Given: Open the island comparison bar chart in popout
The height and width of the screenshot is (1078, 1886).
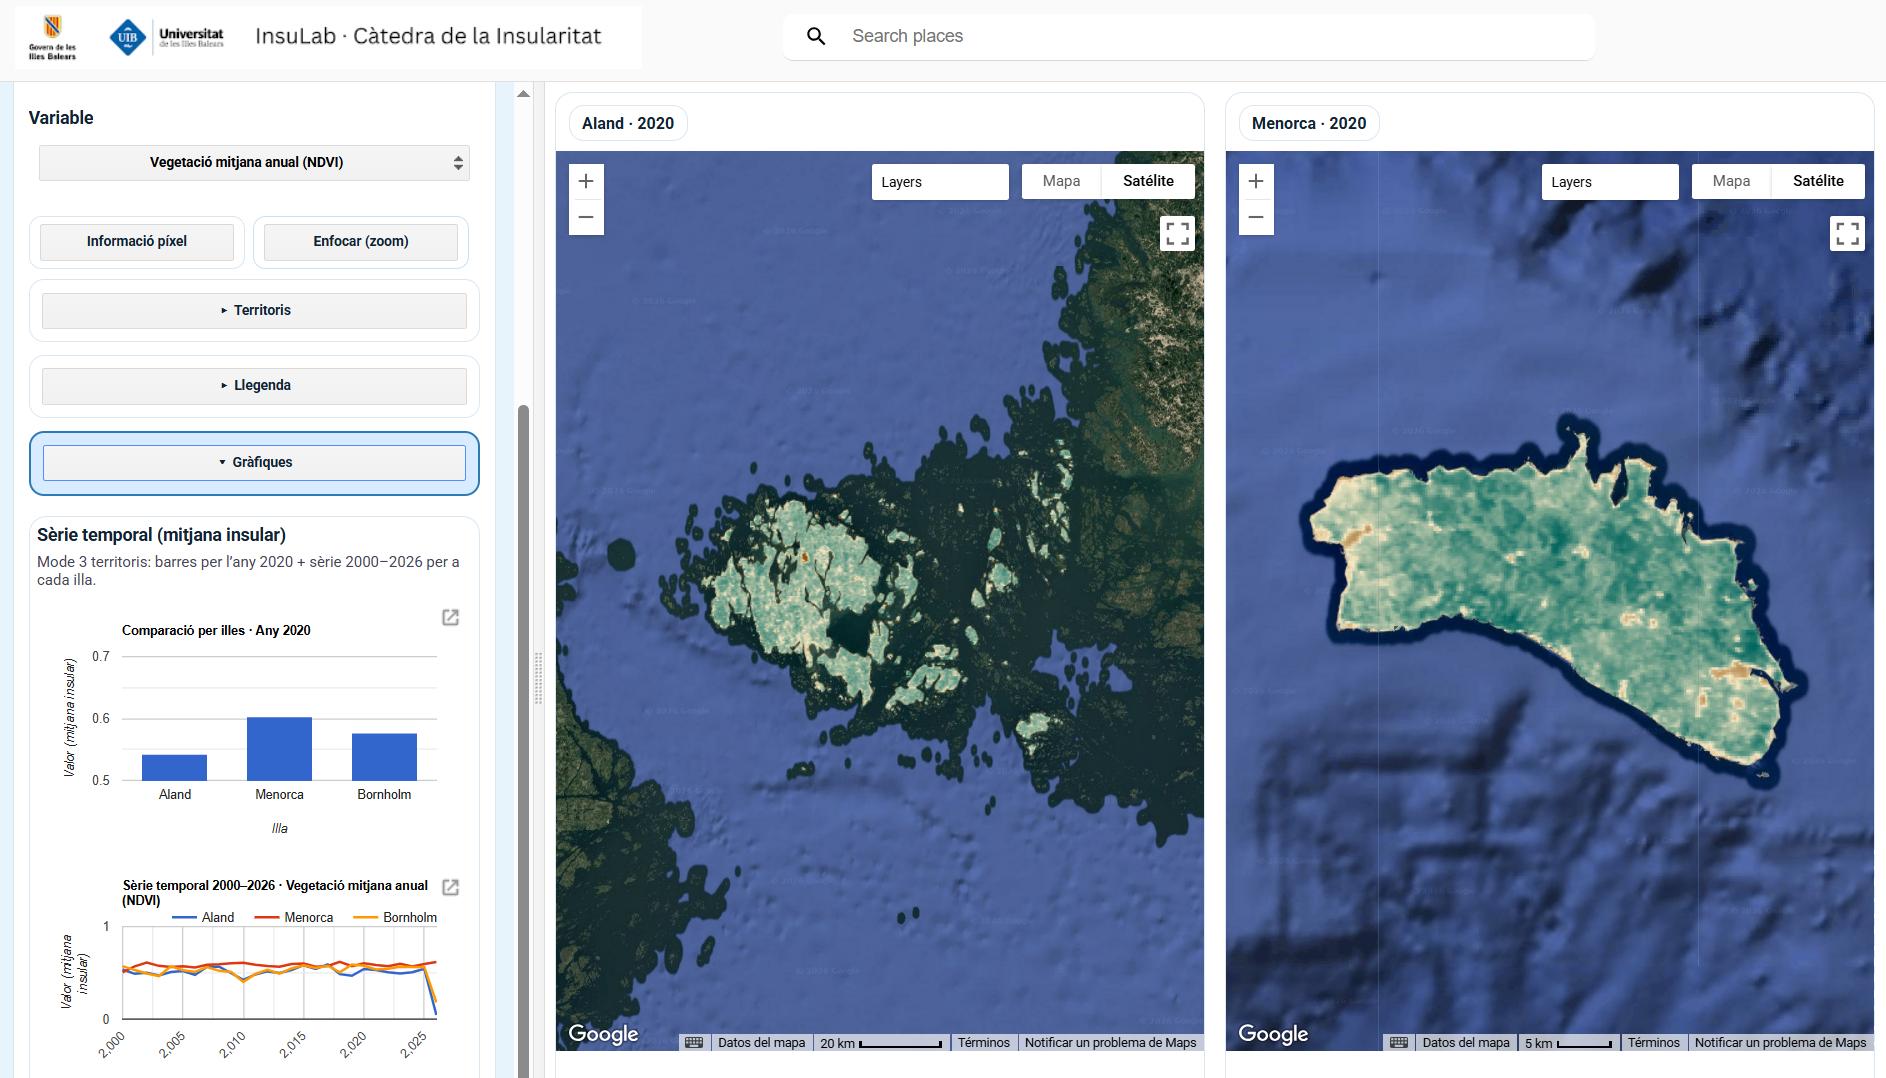Looking at the screenshot, I should pyautogui.click(x=450, y=617).
